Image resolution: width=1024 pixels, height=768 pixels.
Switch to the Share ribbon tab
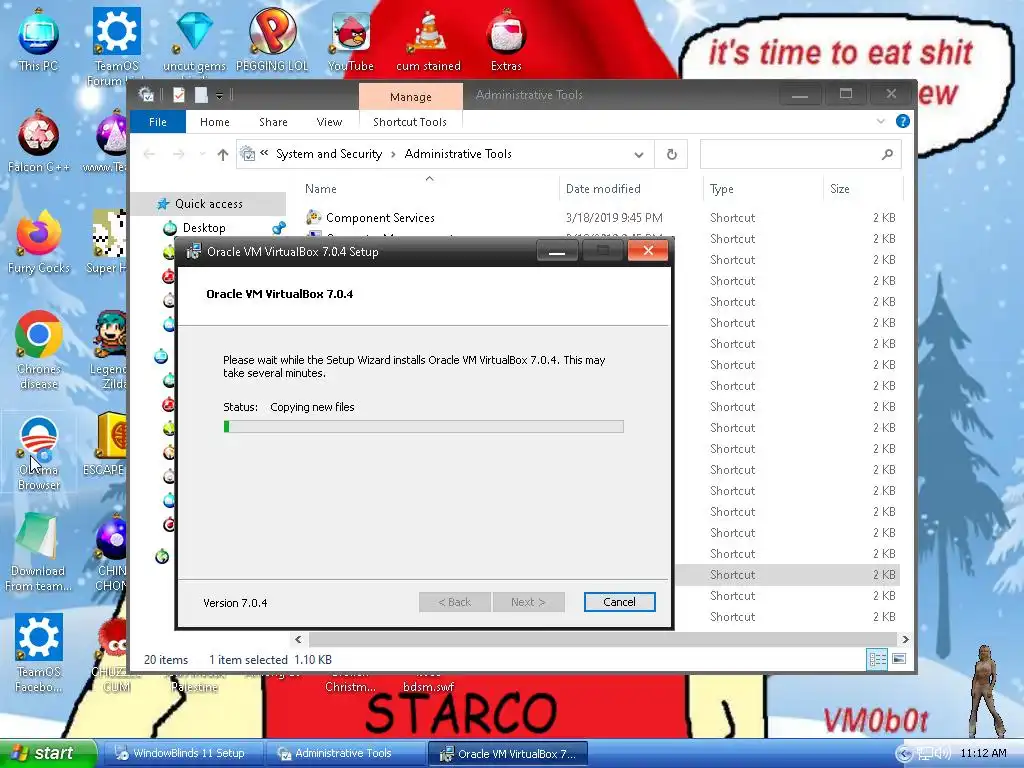click(x=273, y=121)
